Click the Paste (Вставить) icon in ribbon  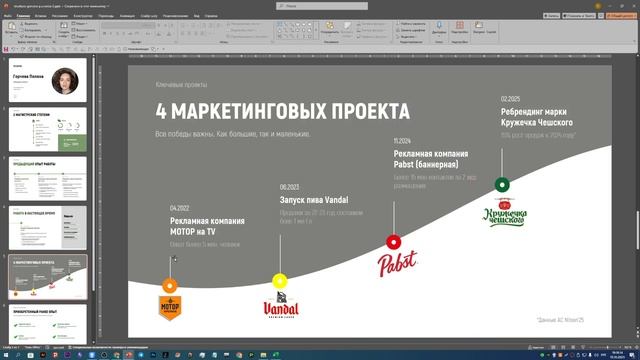11,28
